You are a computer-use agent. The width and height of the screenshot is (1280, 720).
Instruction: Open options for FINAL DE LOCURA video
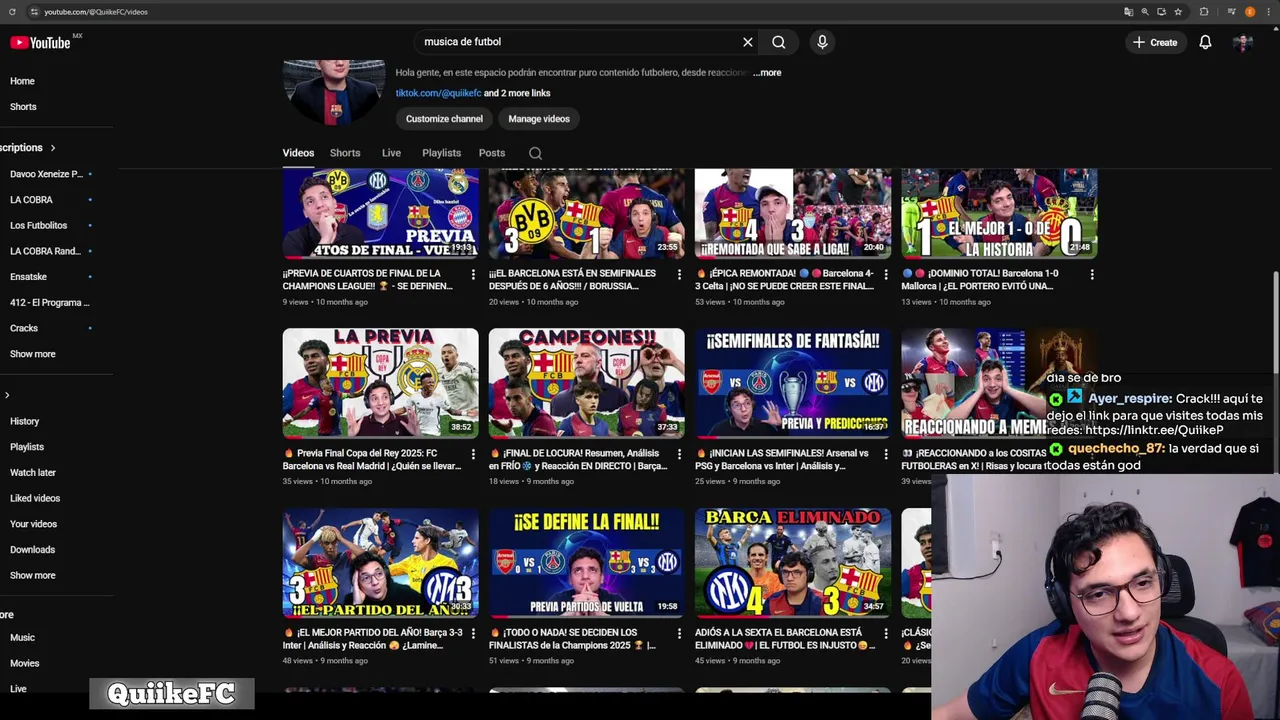[x=679, y=454]
